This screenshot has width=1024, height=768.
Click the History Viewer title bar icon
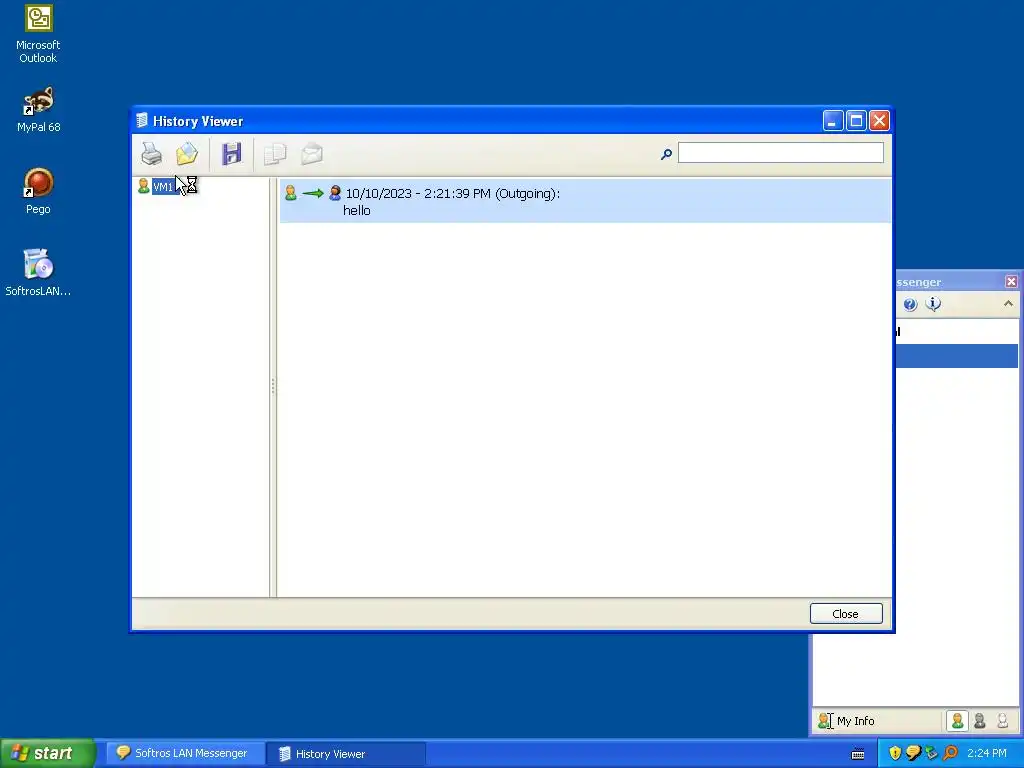pos(142,121)
